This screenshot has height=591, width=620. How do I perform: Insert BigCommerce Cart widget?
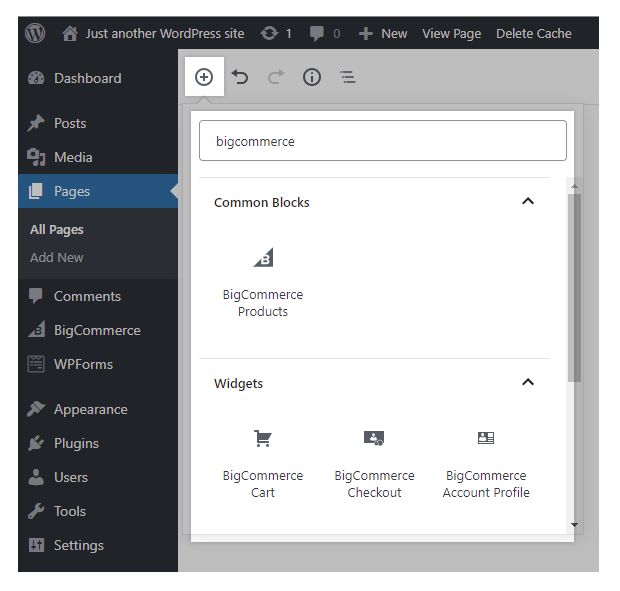pos(262,464)
